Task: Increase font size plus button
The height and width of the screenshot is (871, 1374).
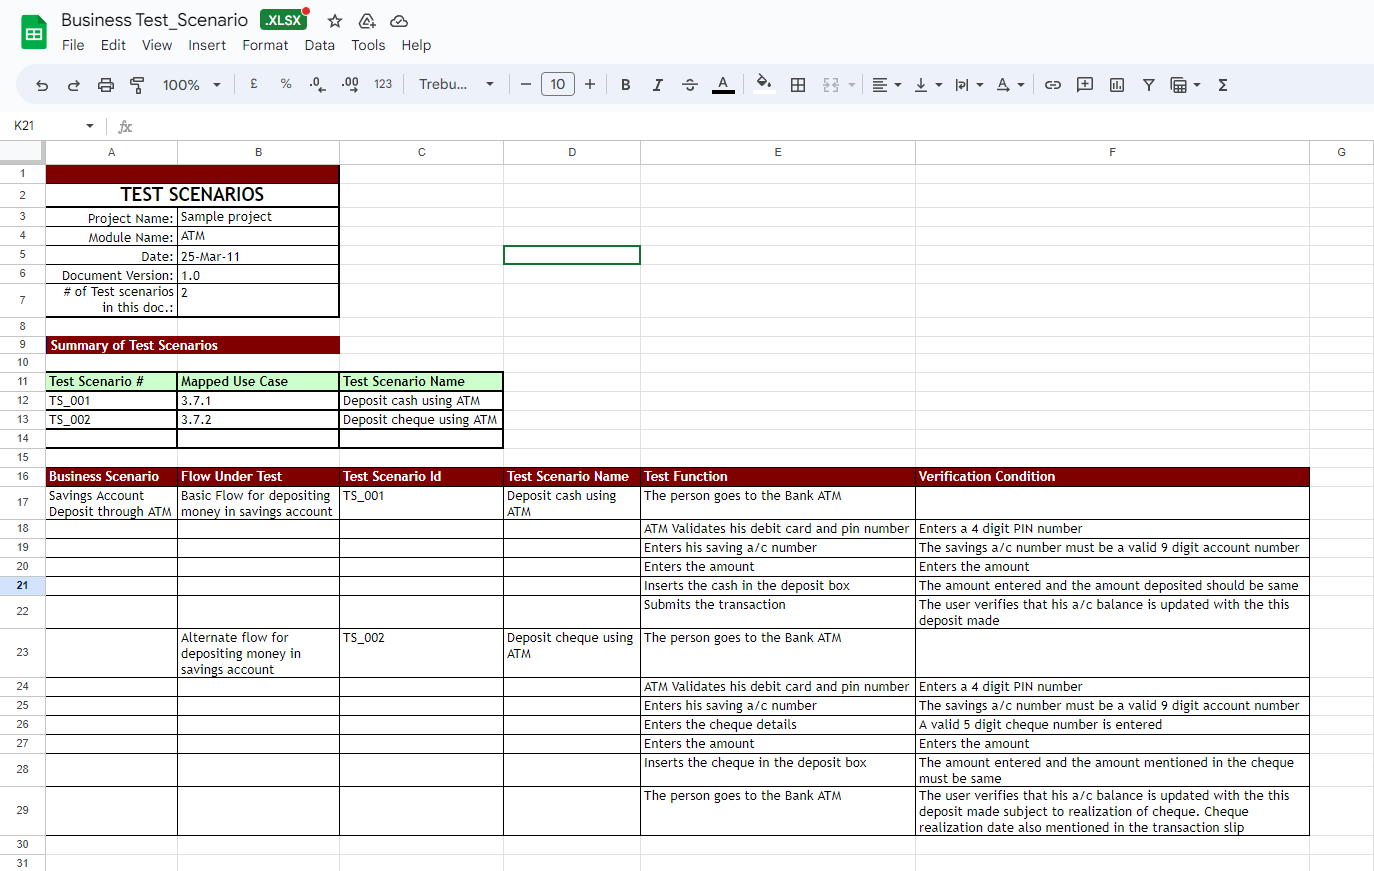Action: 590,85
